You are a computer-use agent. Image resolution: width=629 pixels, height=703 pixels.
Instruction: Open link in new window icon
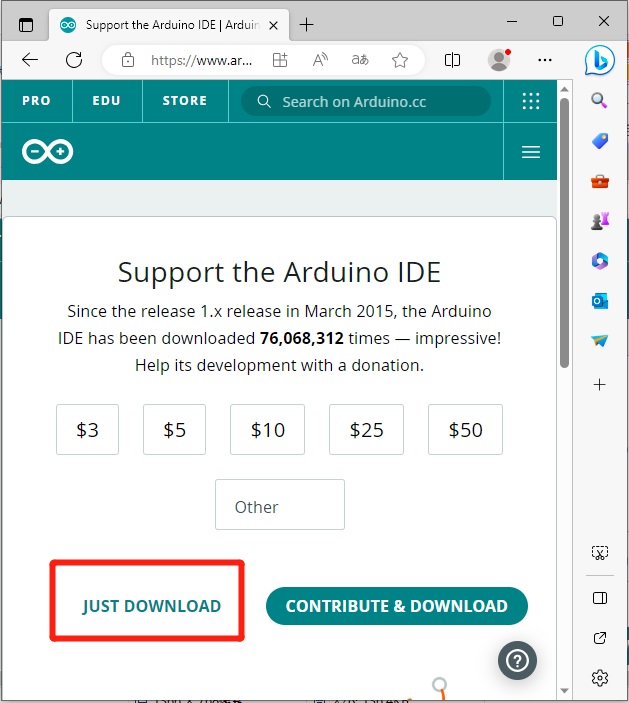pos(600,638)
